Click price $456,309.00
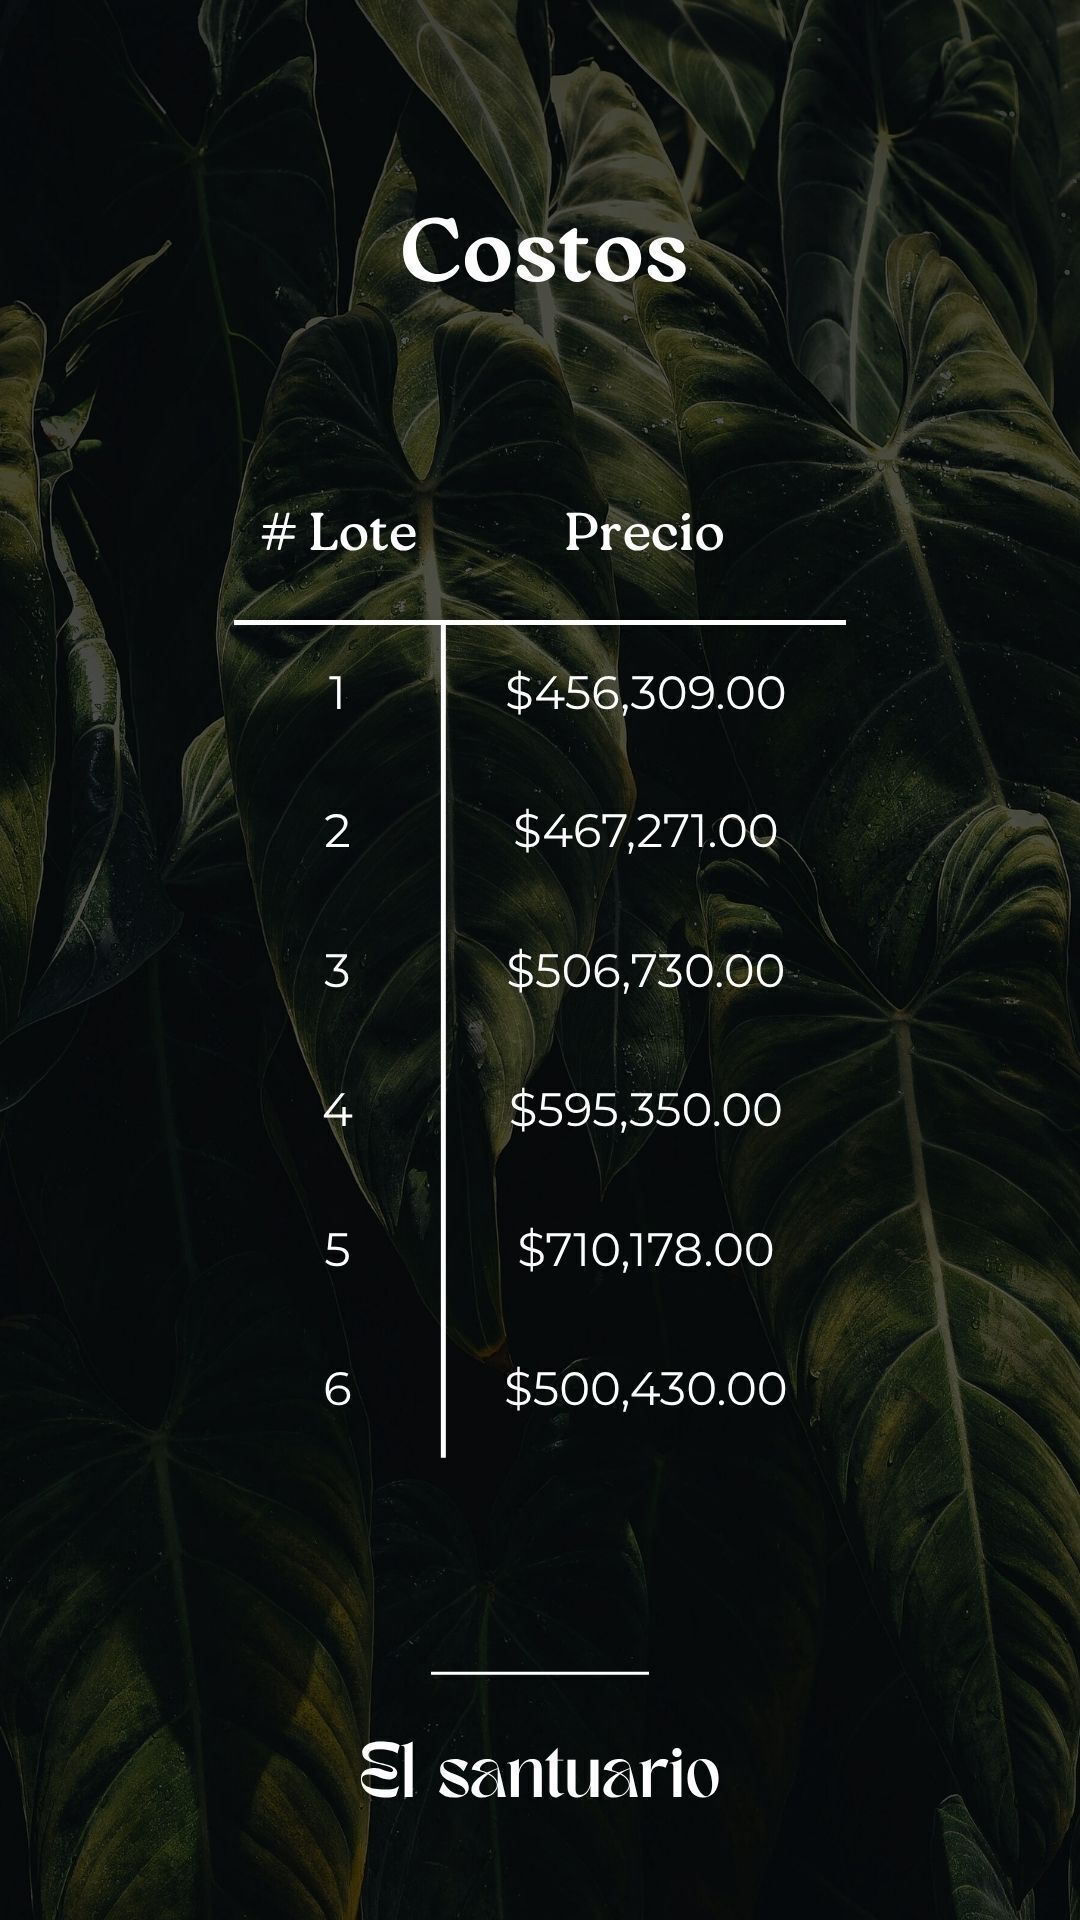This screenshot has width=1080, height=1920. point(645,693)
